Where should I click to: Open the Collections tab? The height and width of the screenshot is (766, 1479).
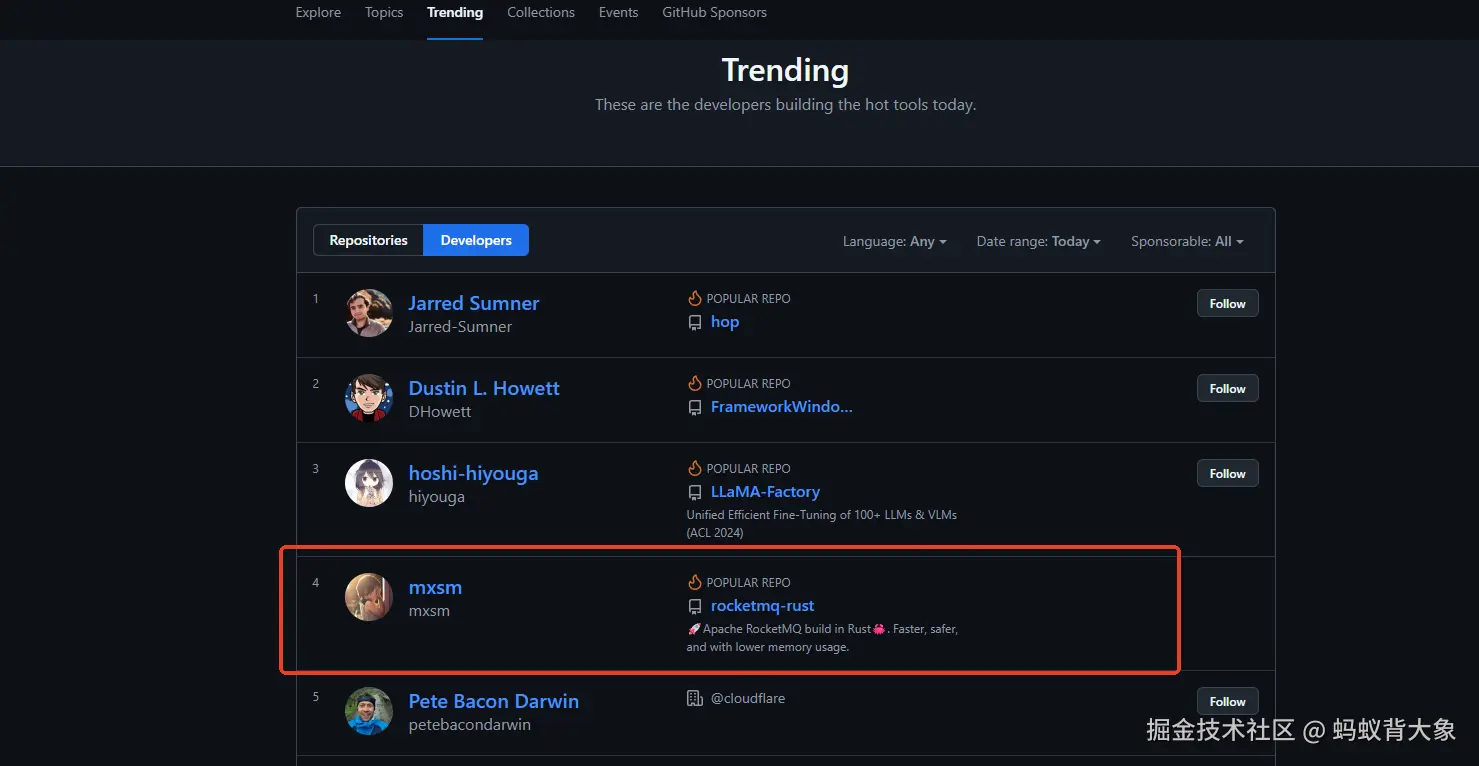(541, 13)
